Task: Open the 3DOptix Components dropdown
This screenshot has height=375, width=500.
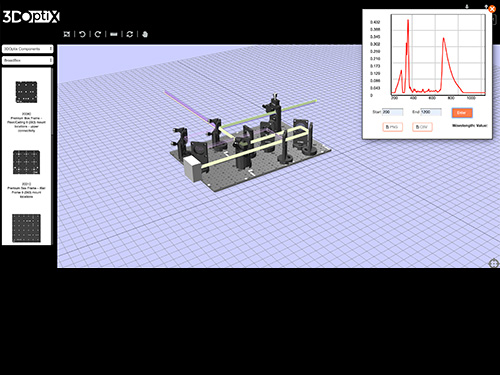Action: (28, 49)
